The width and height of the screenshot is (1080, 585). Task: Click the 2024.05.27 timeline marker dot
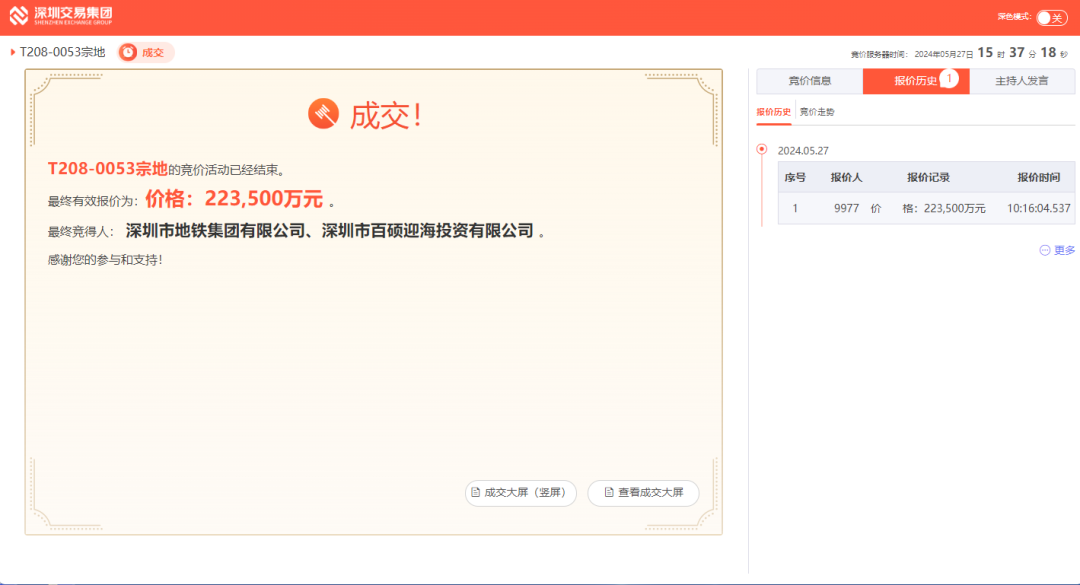pos(762,149)
